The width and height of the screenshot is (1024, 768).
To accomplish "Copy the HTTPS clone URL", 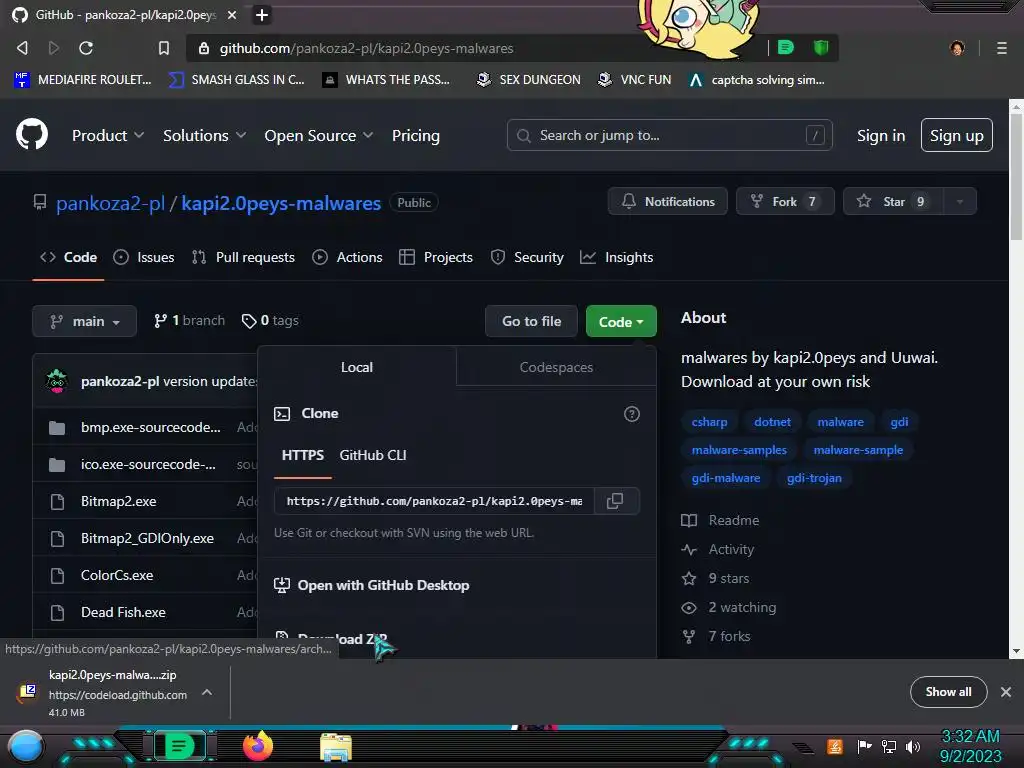I will [x=615, y=501].
